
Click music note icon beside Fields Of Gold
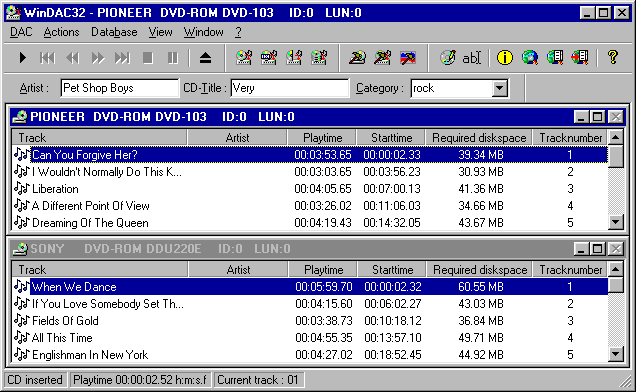21,321
